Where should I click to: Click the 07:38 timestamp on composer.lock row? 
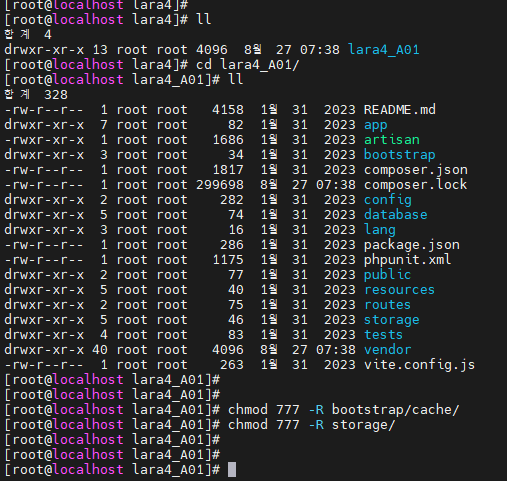click(336, 185)
